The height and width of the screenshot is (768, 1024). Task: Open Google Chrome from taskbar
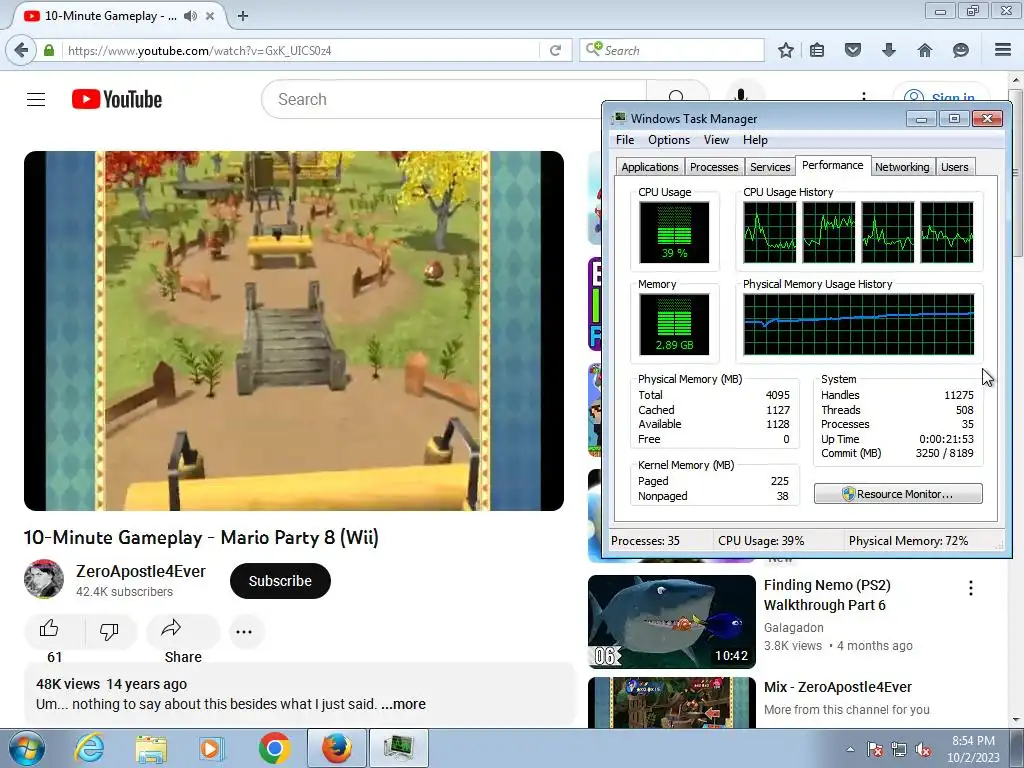274,748
